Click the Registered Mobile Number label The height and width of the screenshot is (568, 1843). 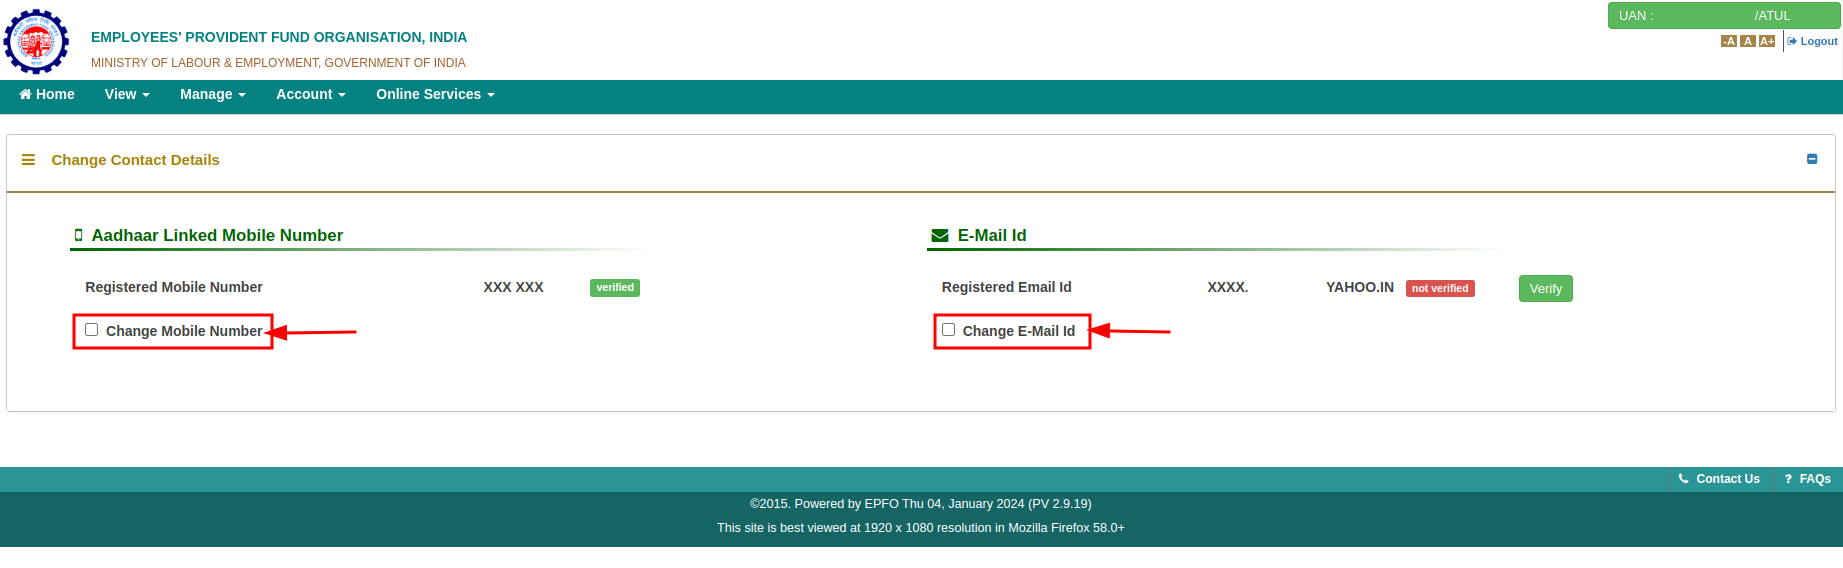click(174, 287)
